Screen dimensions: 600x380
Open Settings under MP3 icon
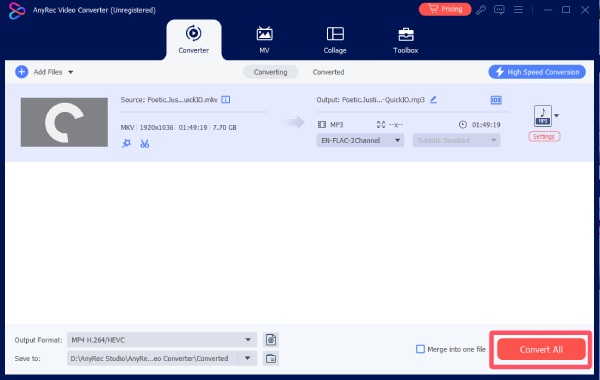pos(544,137)
